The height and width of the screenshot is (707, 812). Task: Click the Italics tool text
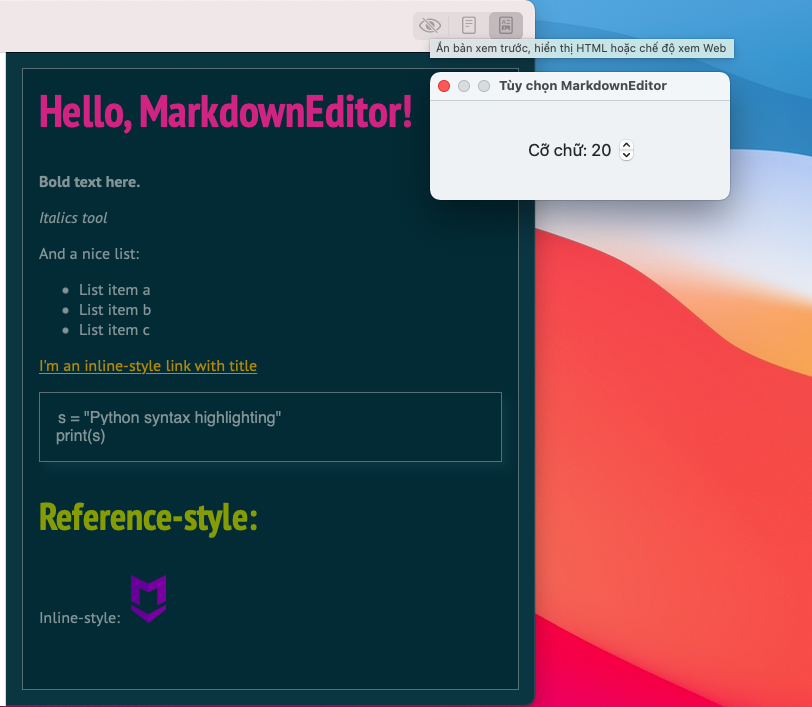coord(73,218)
